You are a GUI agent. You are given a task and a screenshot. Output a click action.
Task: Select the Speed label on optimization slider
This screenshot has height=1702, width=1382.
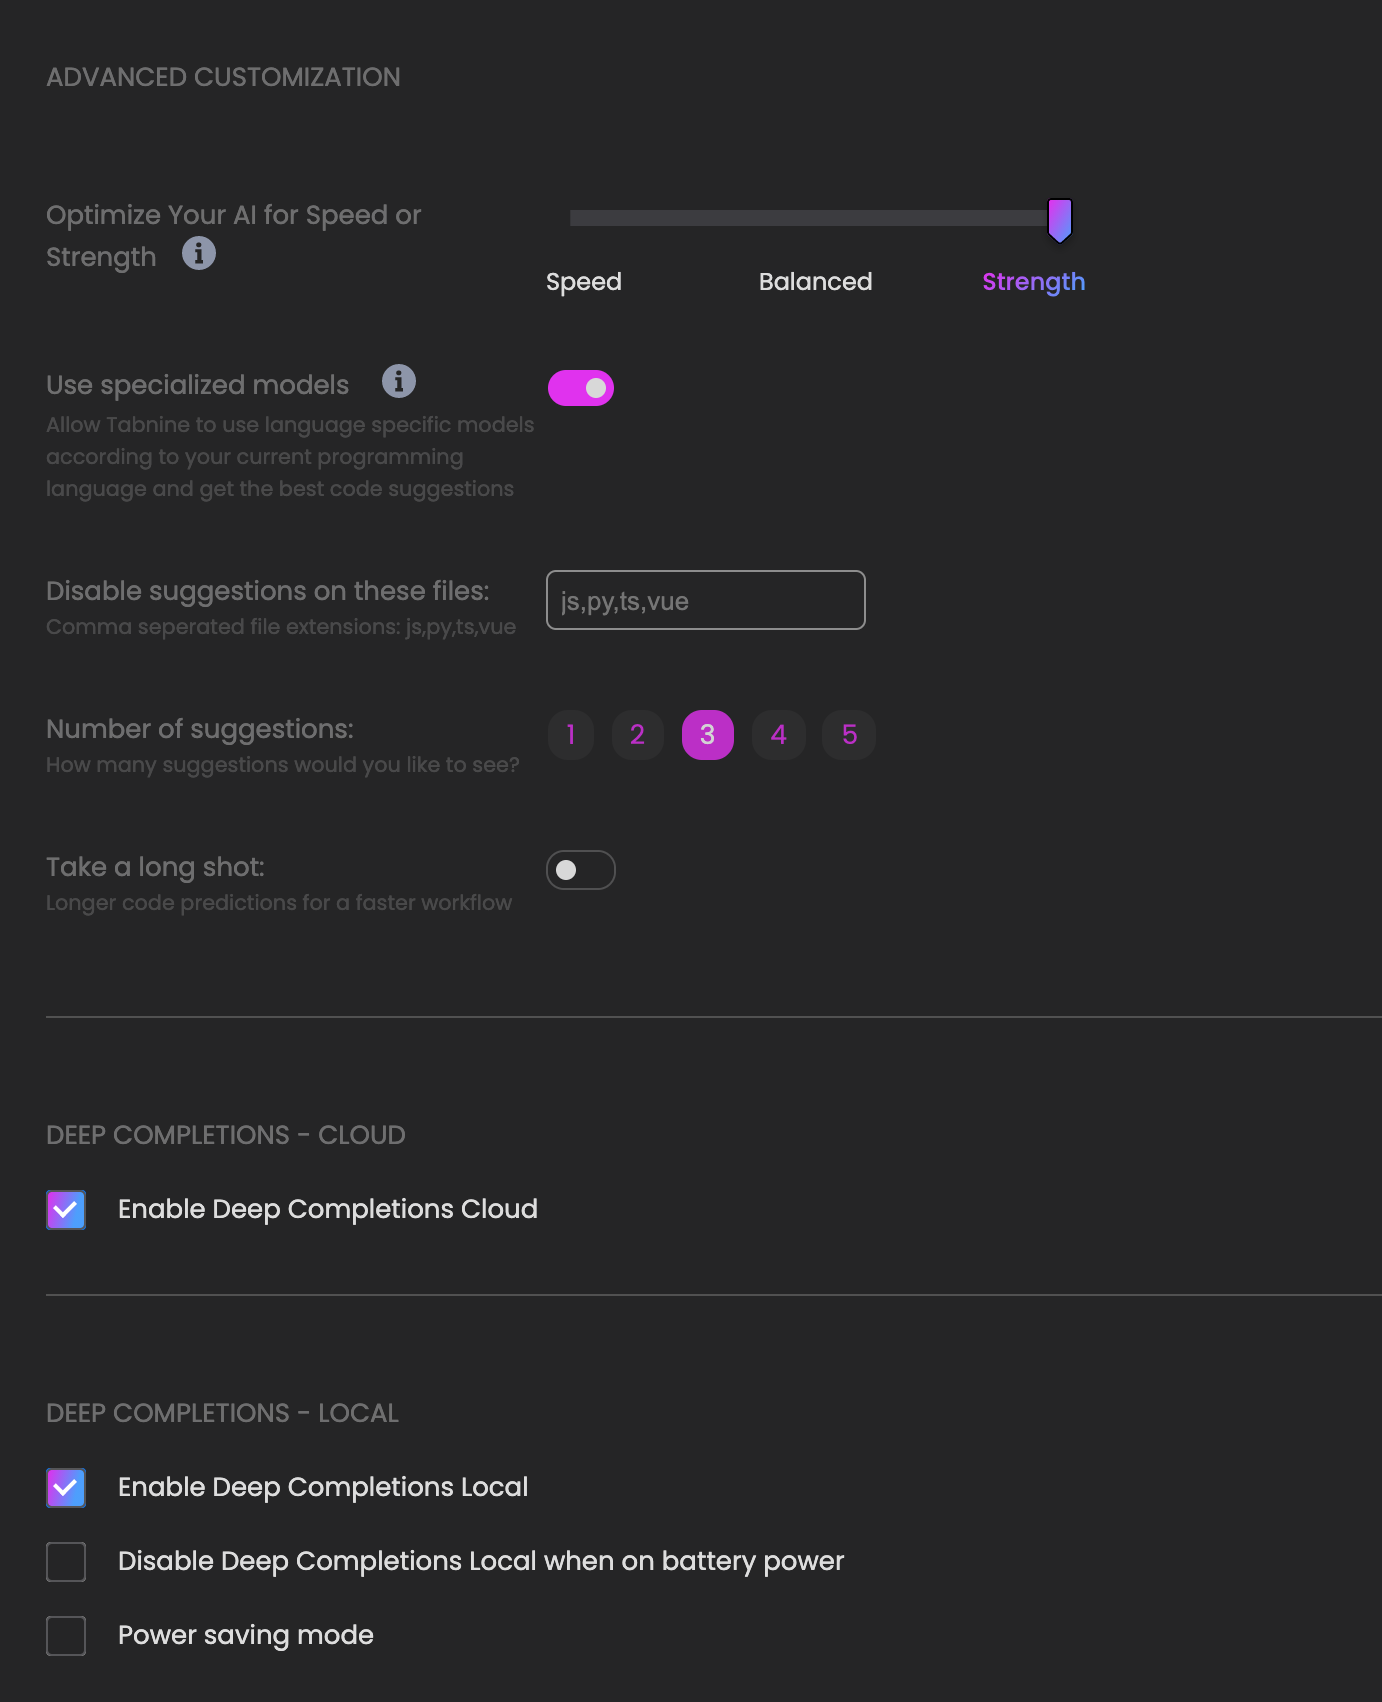pyautogui.click(x=584, y=282)
